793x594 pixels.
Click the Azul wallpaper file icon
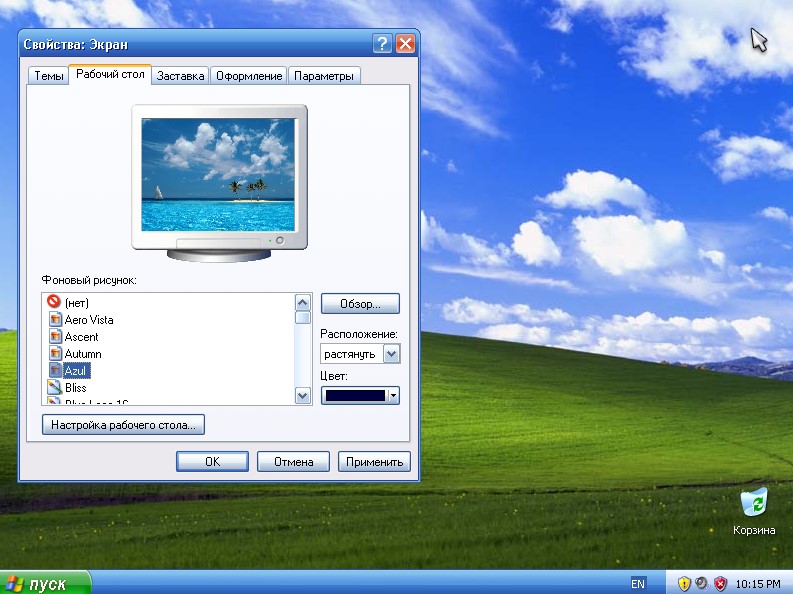[55, 371]
